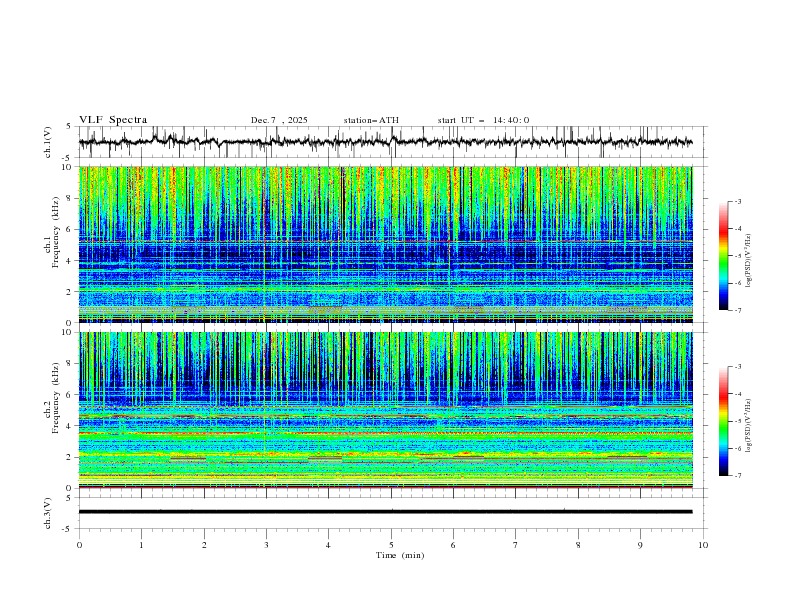This screenshot has width=792, height=612.
Task: Select the date 'Dec. 7 , 2025' header
Action: pos(279,120)
